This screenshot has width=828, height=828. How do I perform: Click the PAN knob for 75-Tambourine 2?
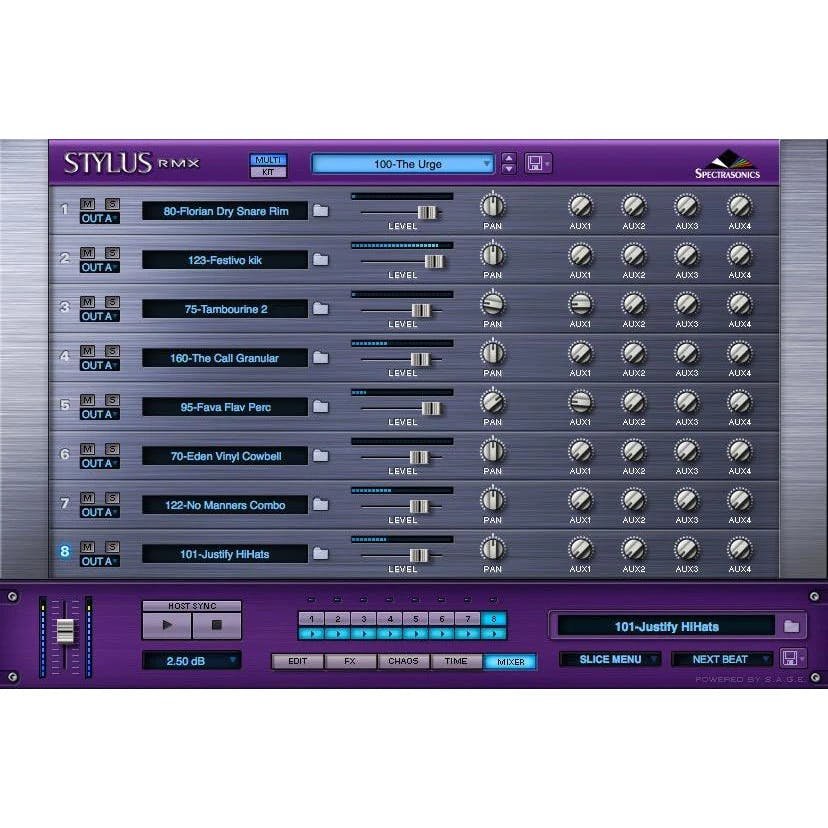point(493,304)
